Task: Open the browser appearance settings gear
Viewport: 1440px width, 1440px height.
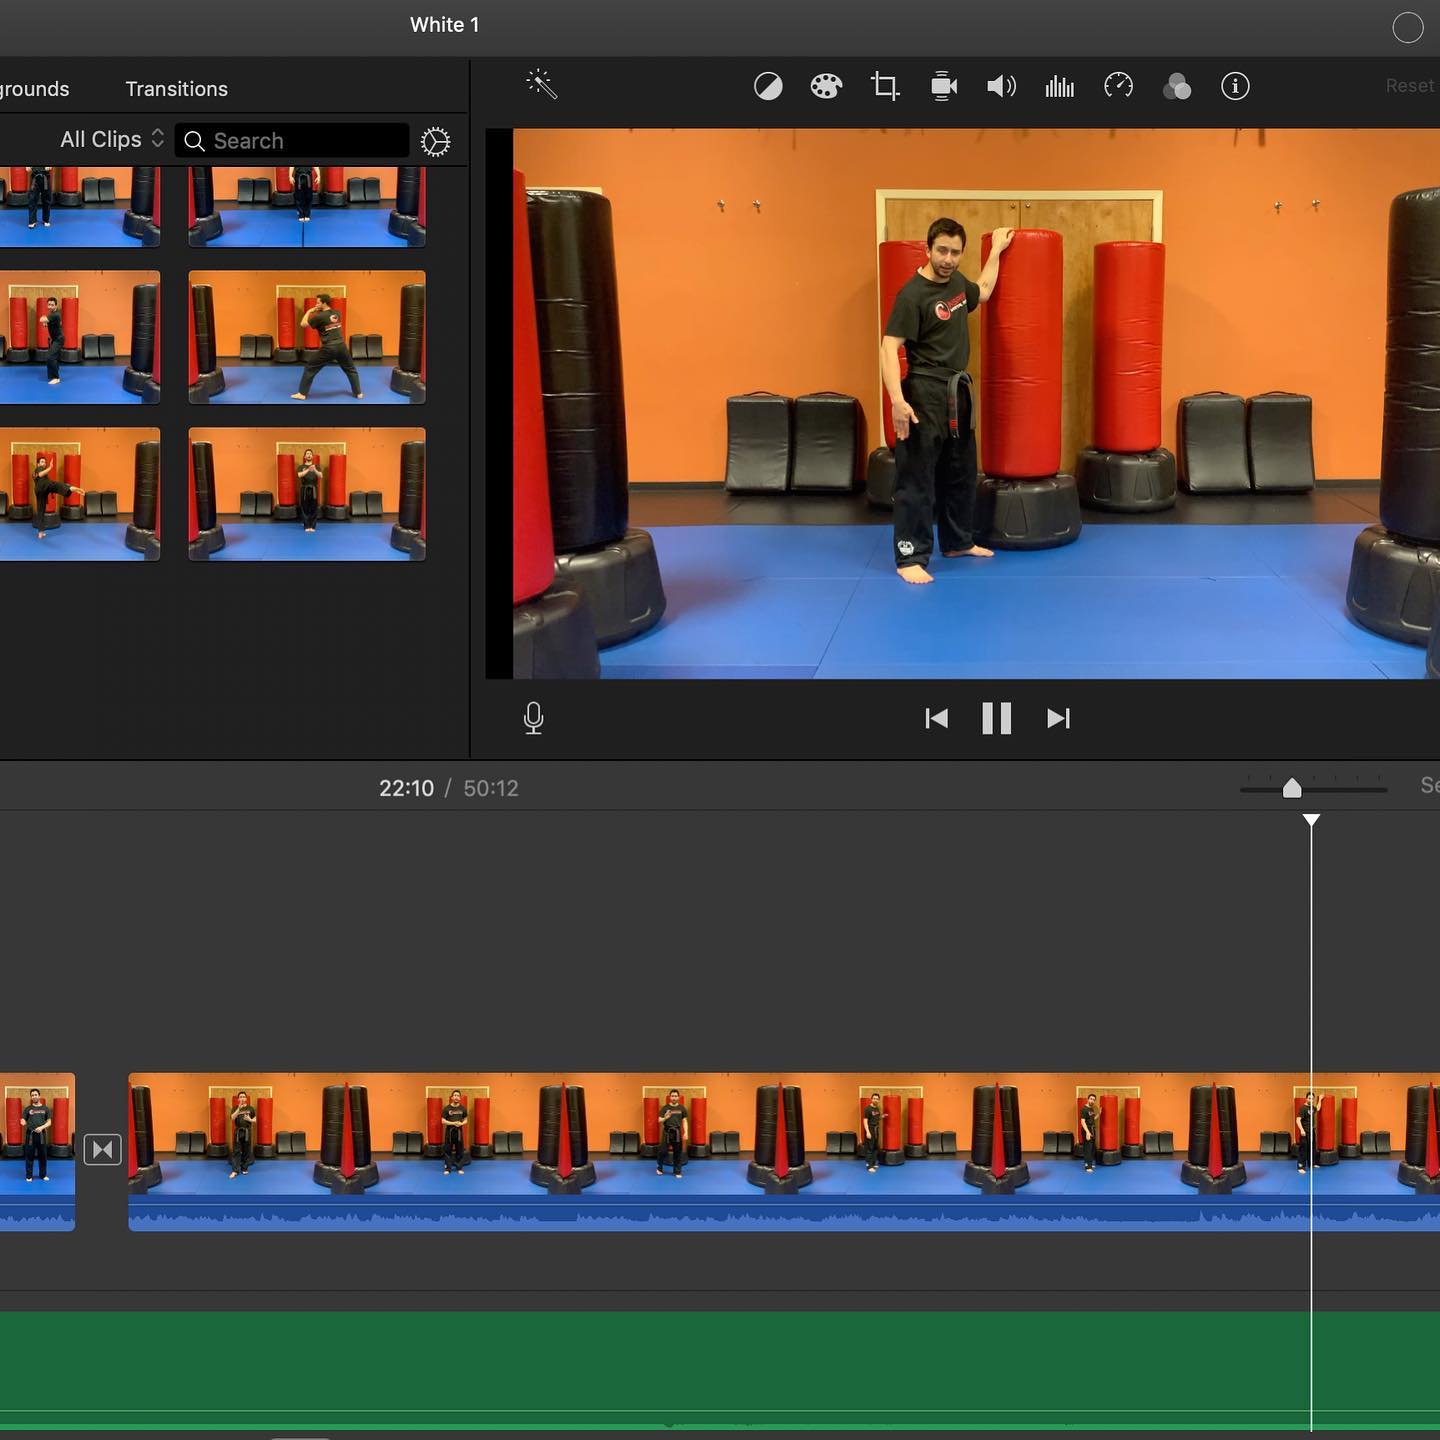Action: (x=435, y=142)
